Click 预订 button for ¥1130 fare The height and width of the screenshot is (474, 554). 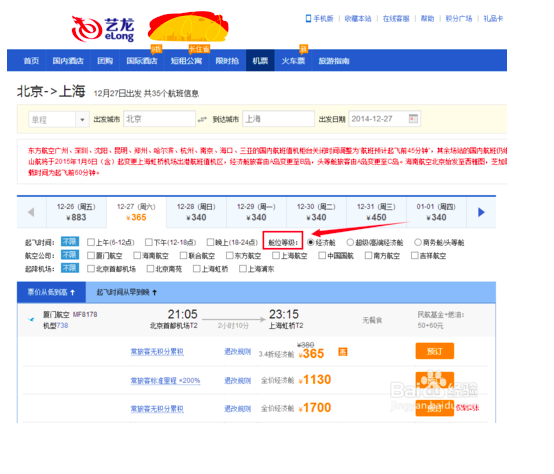click(x=435, y=380)
